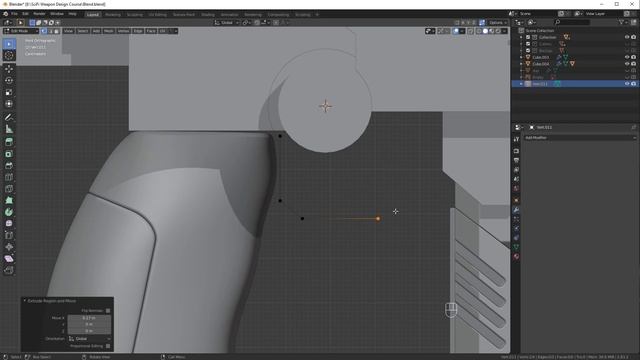
Task: Open the viewport Select menu
Action: point(82,31)
